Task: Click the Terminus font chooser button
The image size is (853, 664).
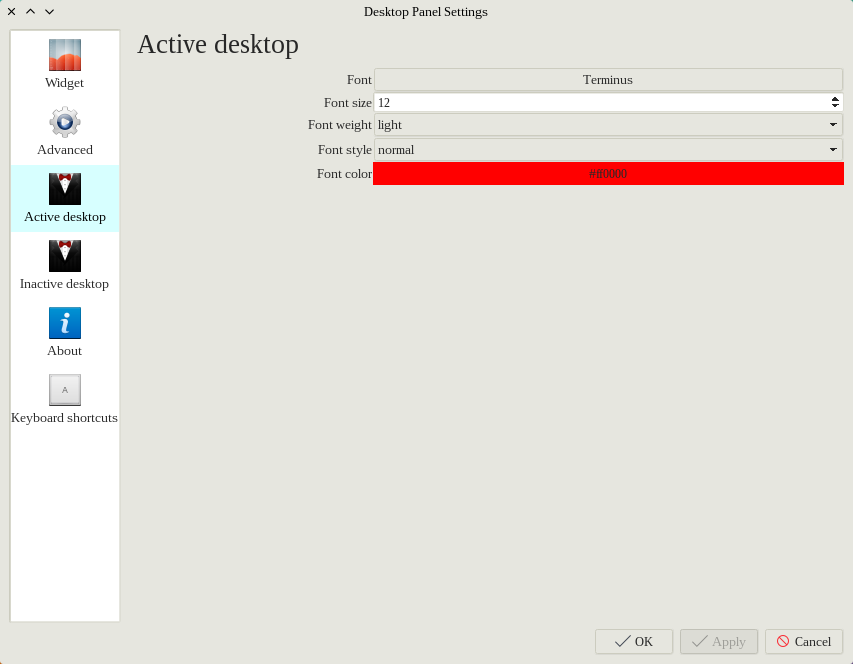Action: (x=608, y=80)
